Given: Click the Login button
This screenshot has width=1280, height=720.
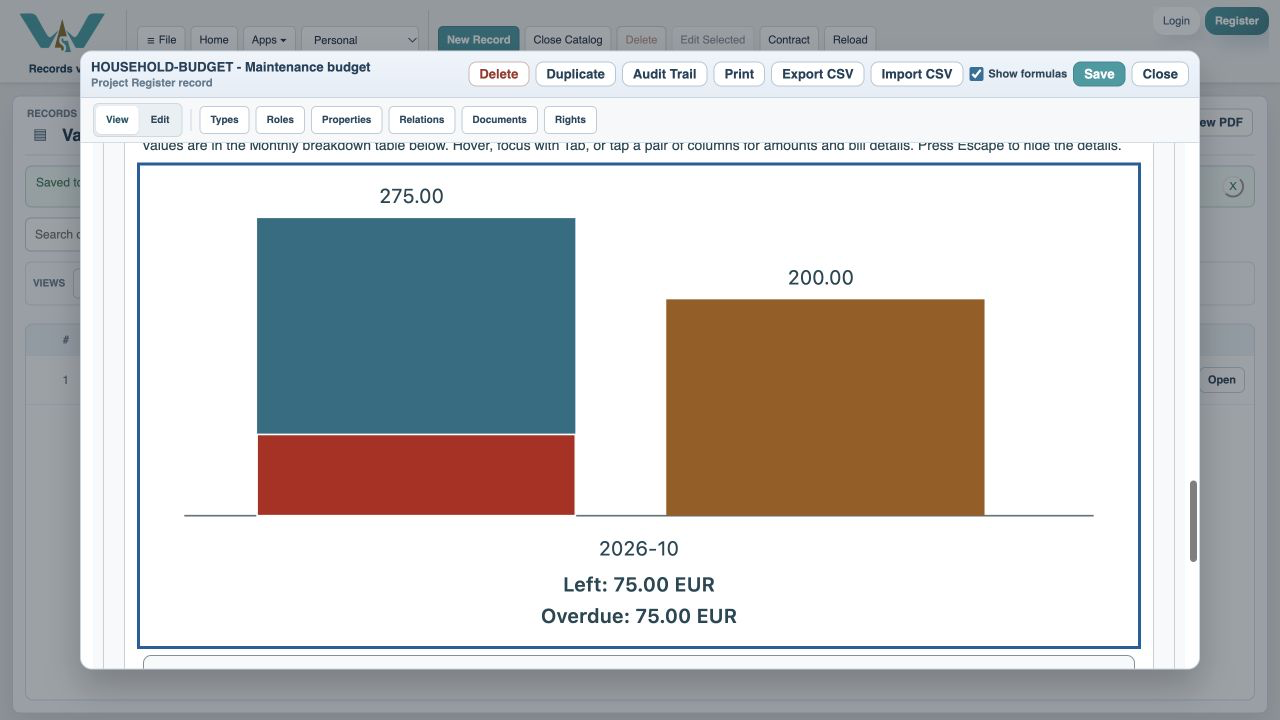Looking at the screenshot, I should tap(1176, 21).
